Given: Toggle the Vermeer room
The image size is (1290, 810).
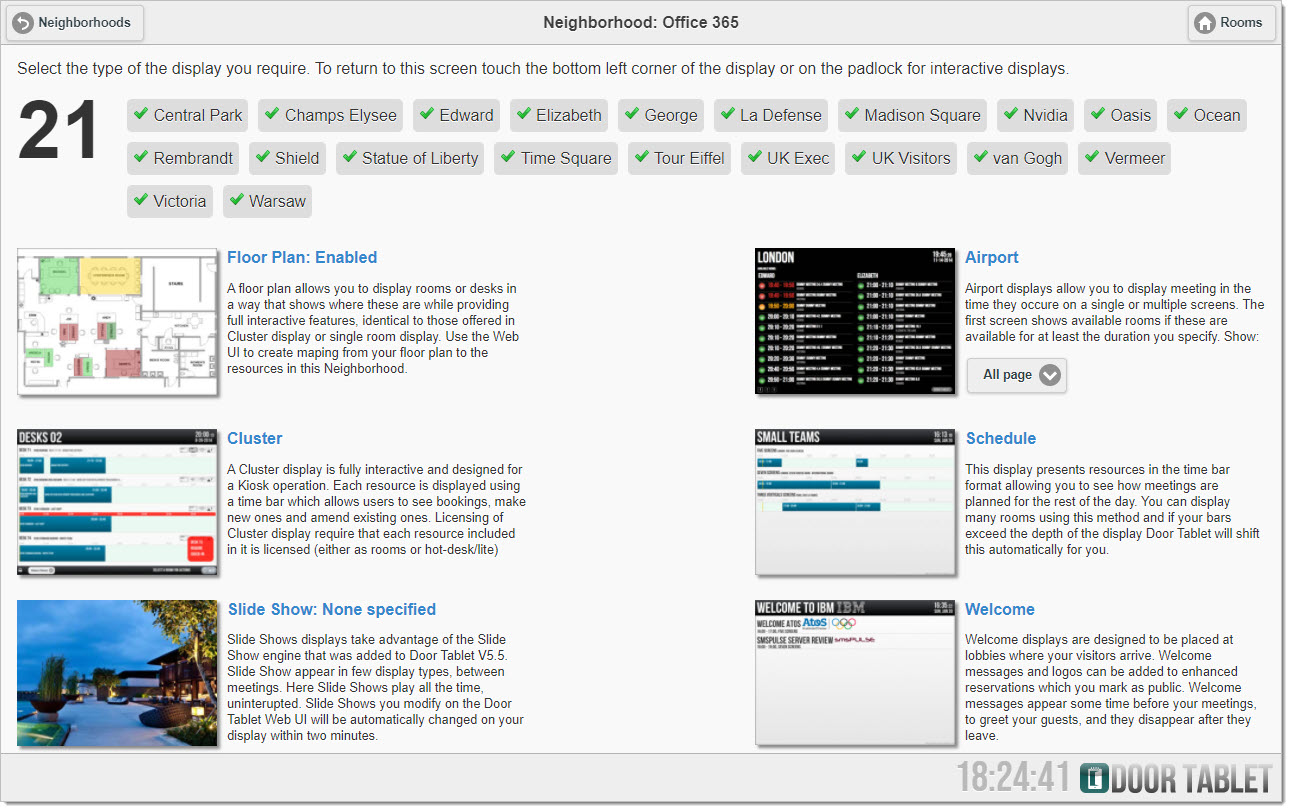Looking at the screenshot, I should pyautogui.click(x=1124, y=158).
